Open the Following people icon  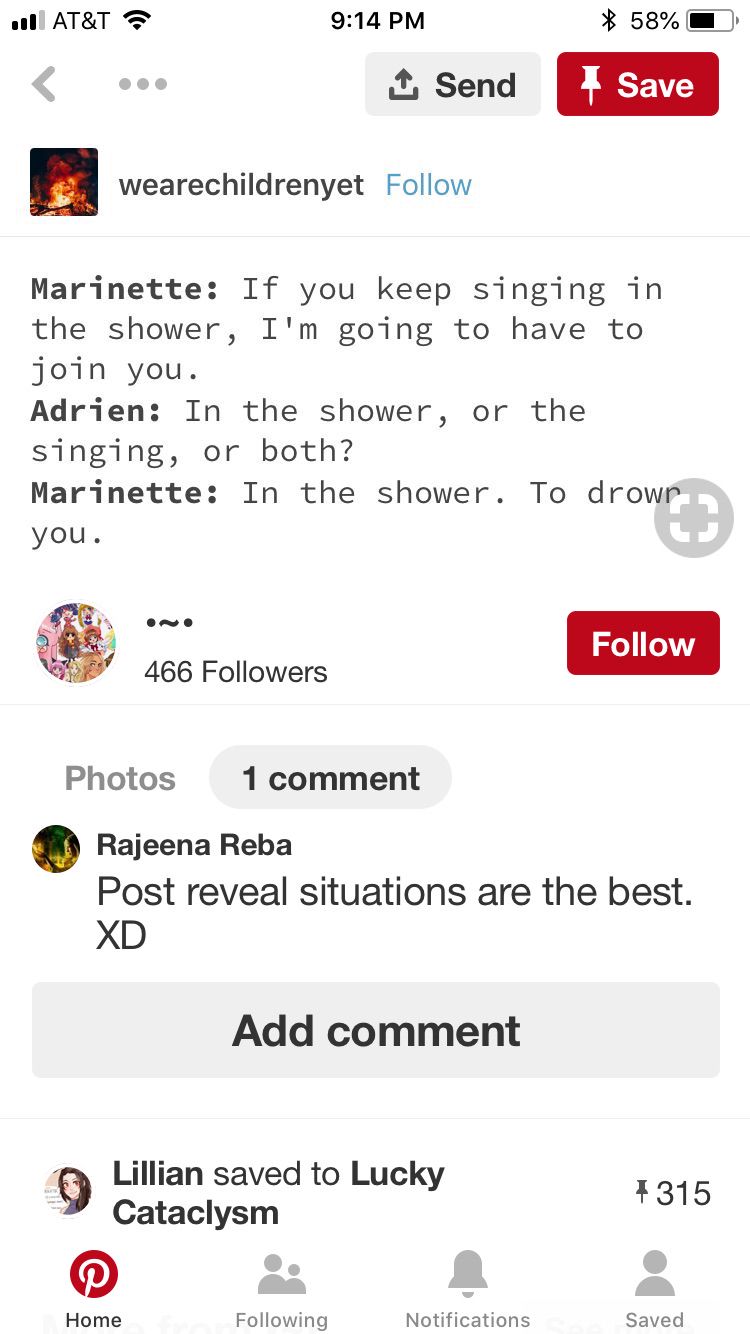282,1275
